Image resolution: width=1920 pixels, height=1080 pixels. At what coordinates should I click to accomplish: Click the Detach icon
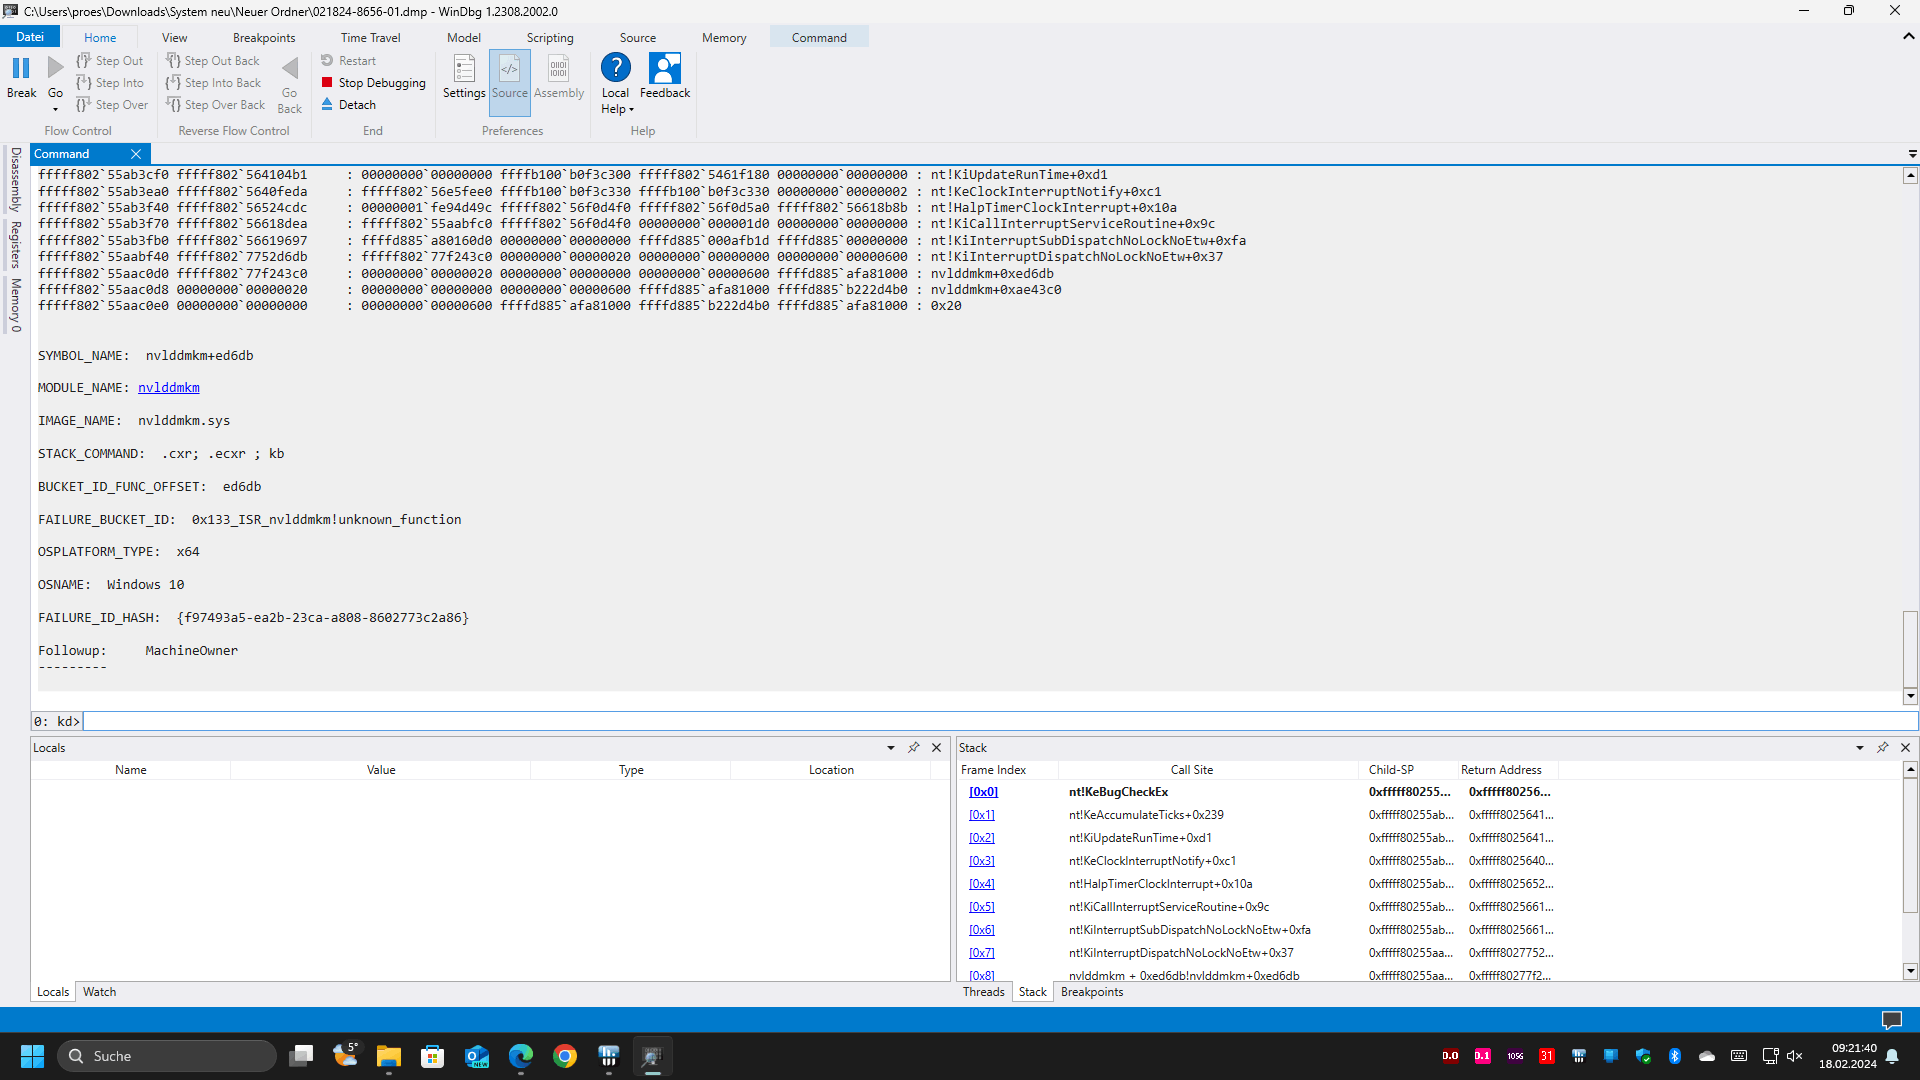pos(327,105)
